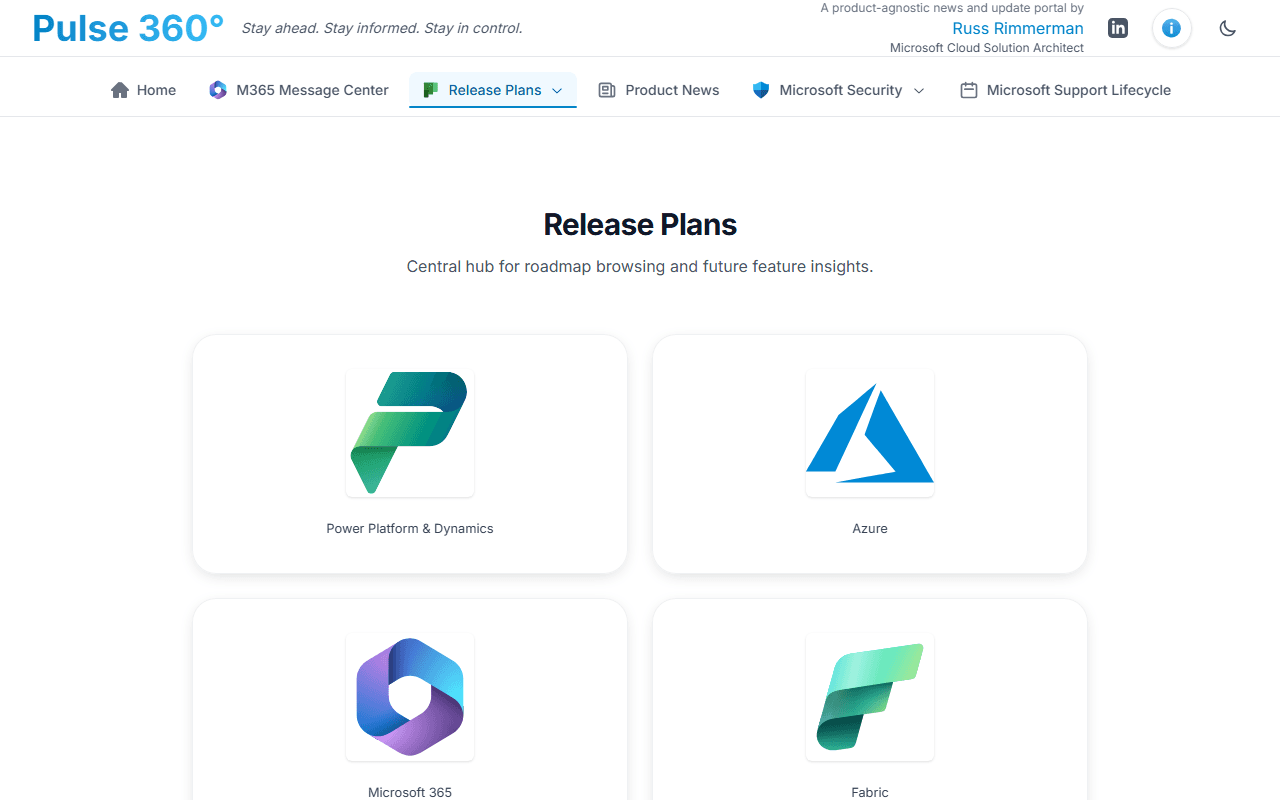This screenshot has height=800, width=1280.
Task: Open the Azure logo thumbnail
Action: click(x=870, y=433)
